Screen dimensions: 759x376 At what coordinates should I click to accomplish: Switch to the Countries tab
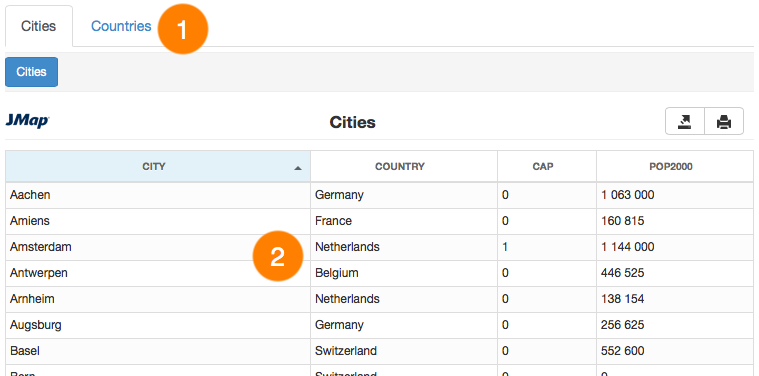point(121,26)
